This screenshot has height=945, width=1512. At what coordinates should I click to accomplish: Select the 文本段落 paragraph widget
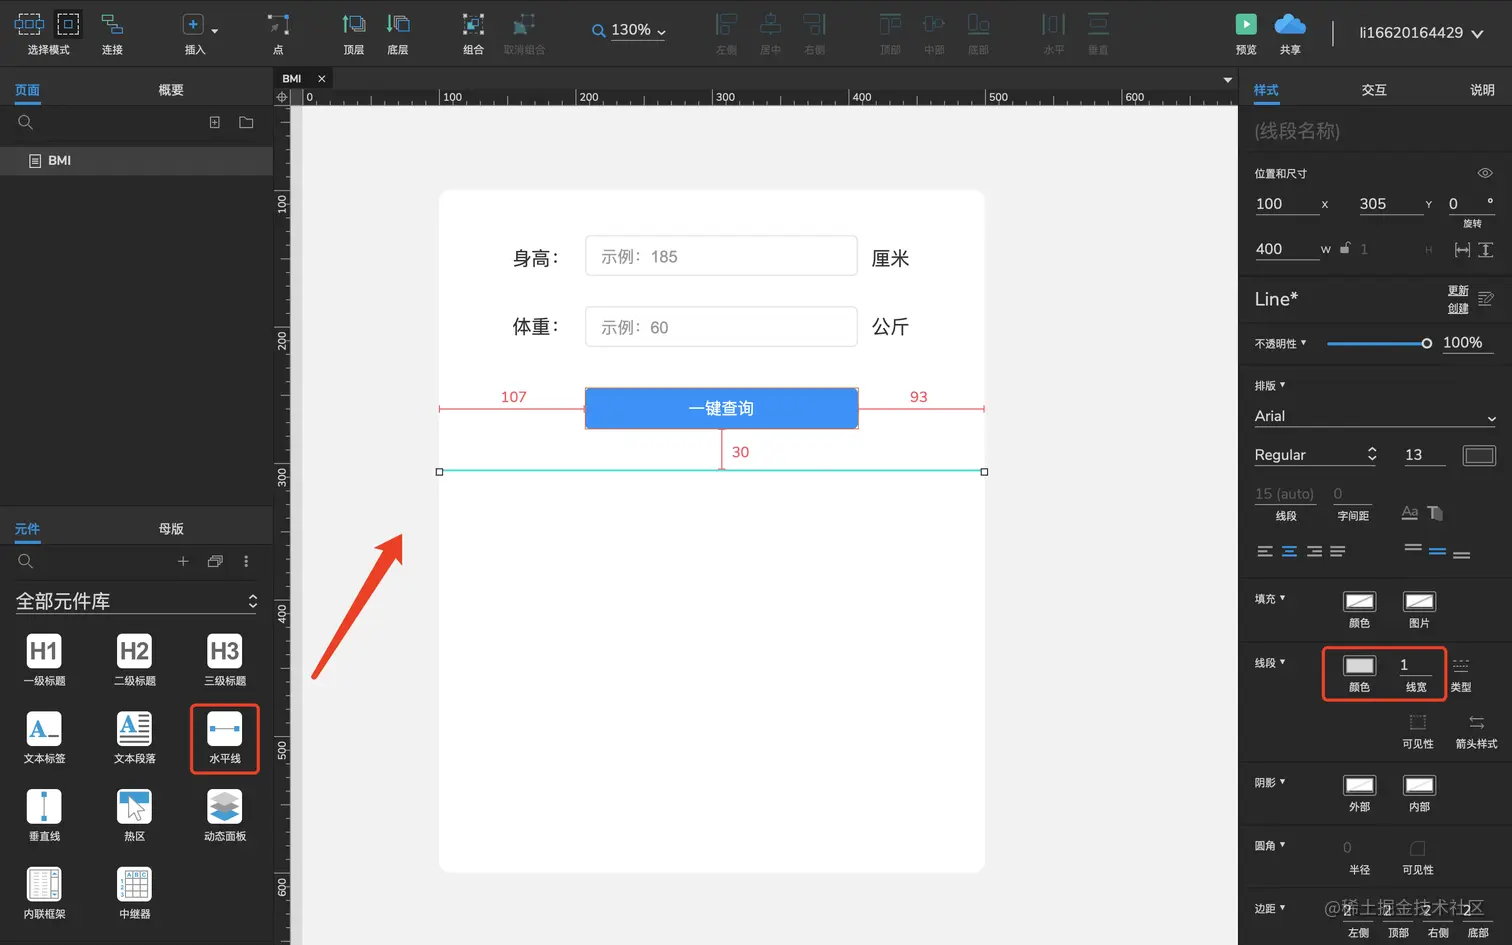(x=134, y=738)
